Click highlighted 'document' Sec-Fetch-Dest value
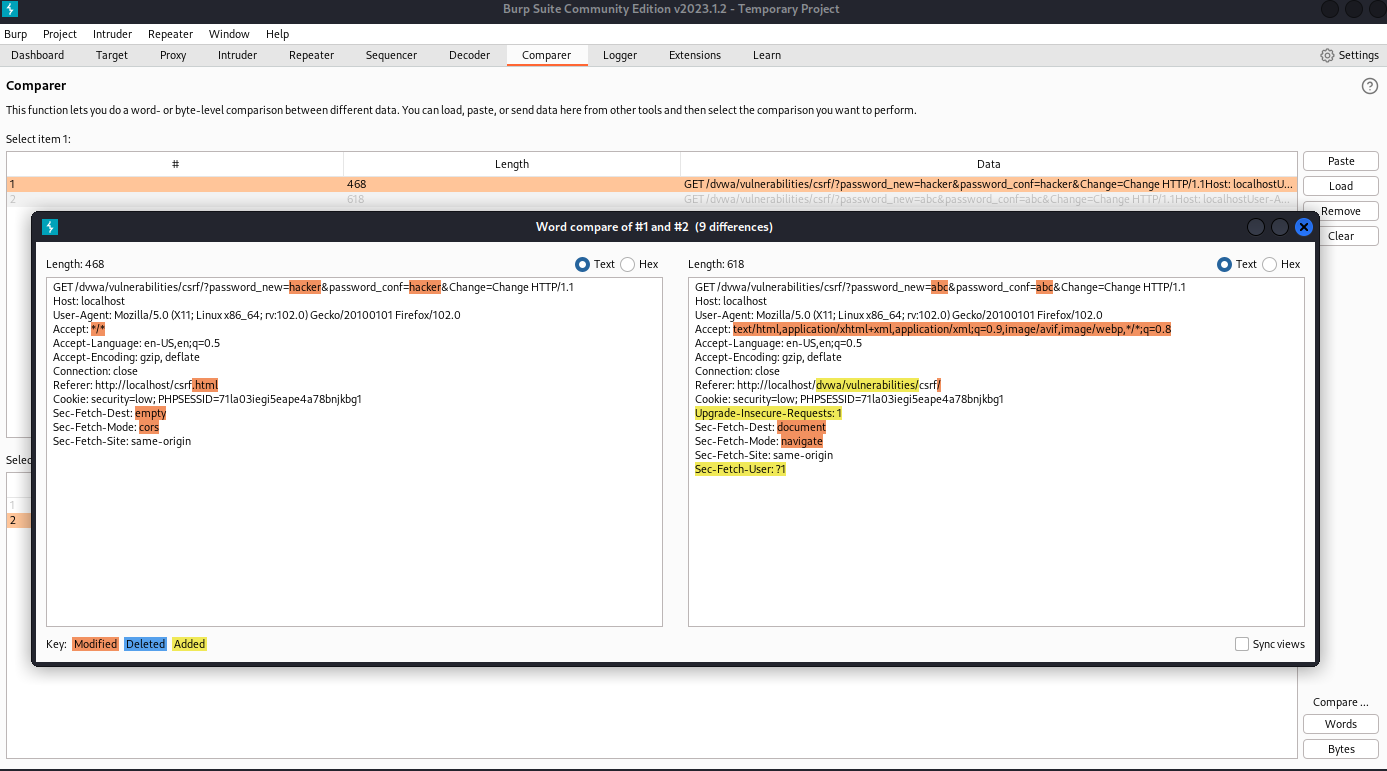 coord(801,427)
